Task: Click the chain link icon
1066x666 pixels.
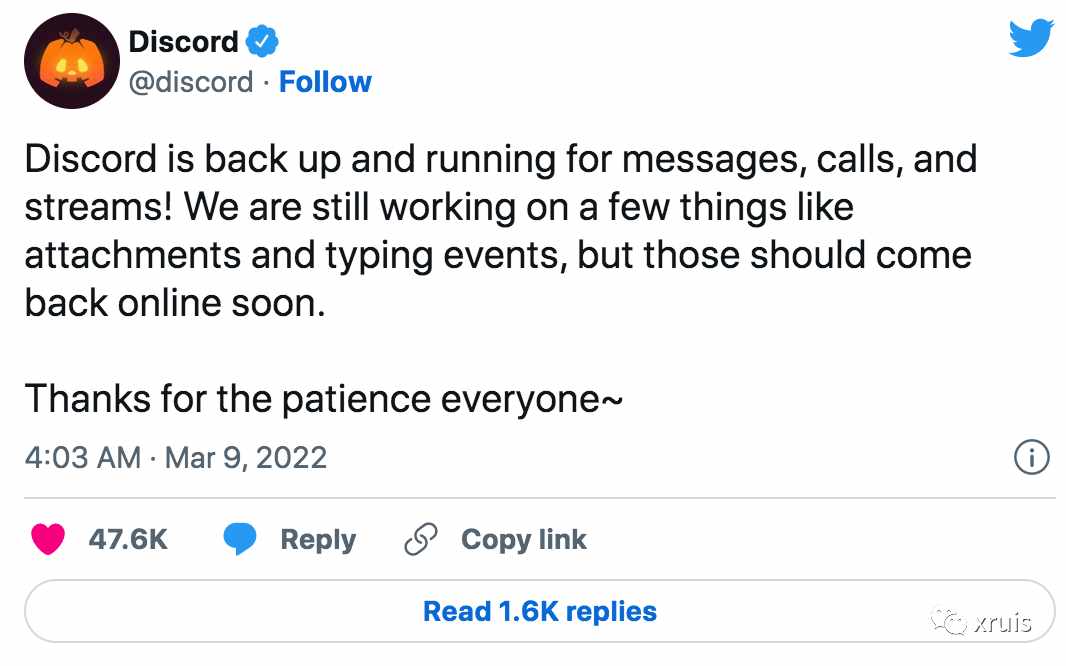Action: [x=421, y=540]
